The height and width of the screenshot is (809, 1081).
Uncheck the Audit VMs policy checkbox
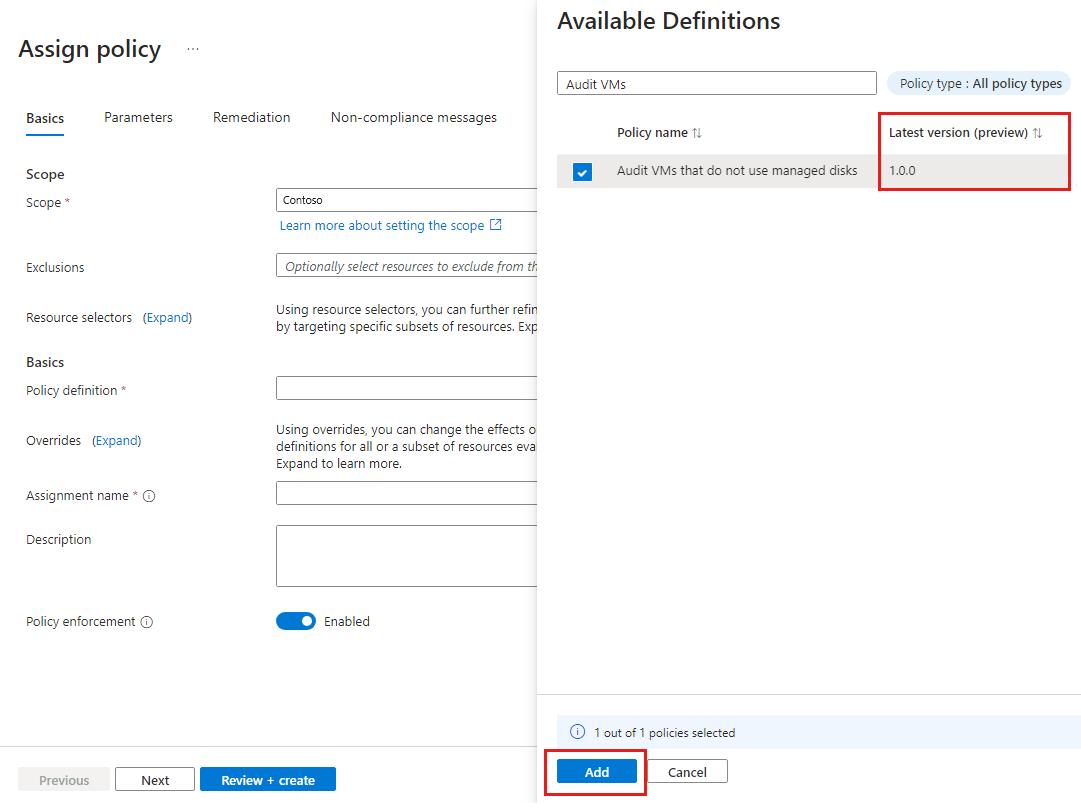(x=582, y=172)
